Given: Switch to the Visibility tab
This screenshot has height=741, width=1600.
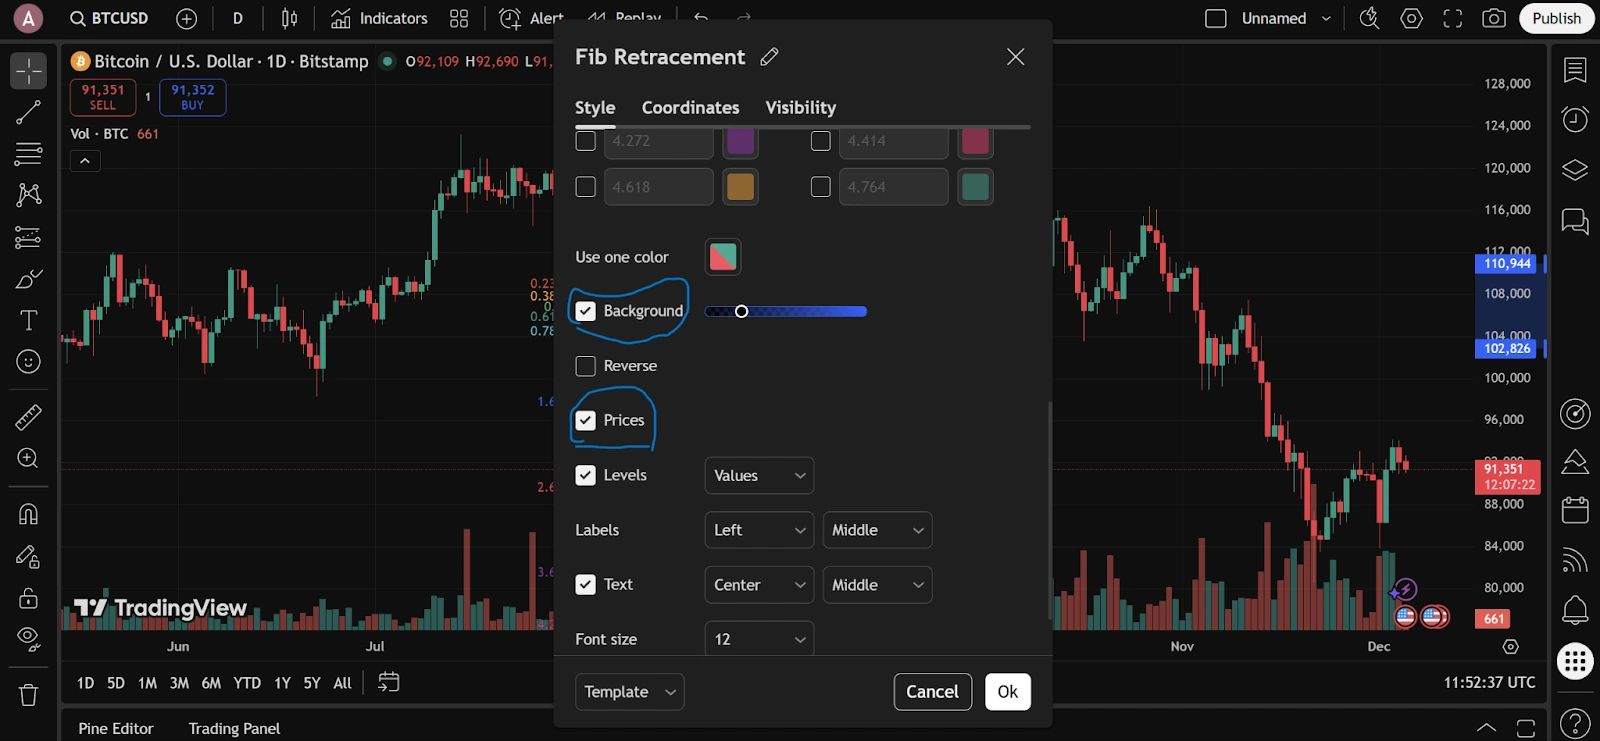Looking at the screenshot, I should pyautogui.click(x=800, y=107).
